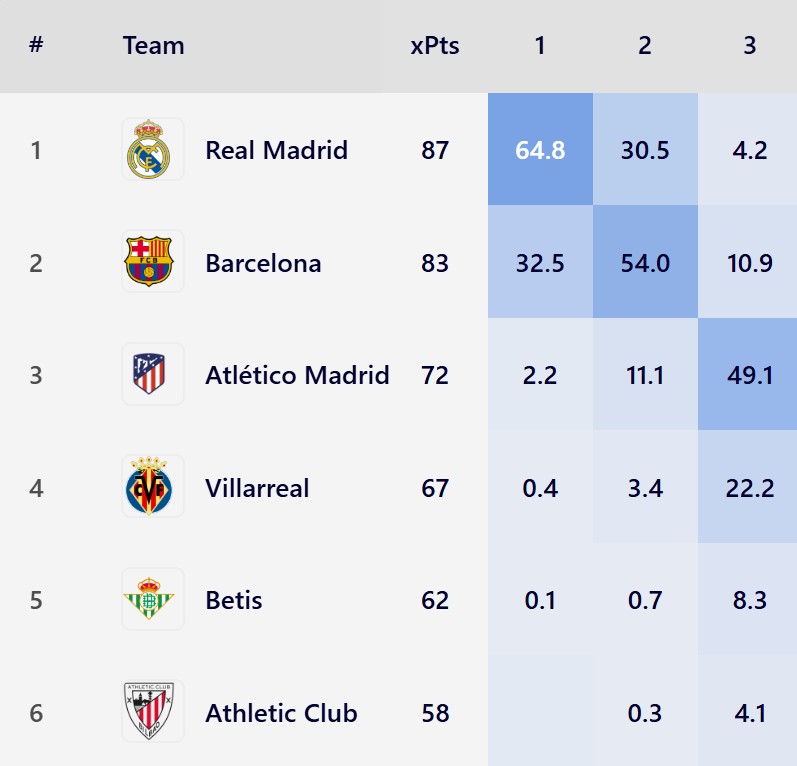Click Real Madrid's 64.8 first-place cell
Screen dimensions: 797x766
540,150
